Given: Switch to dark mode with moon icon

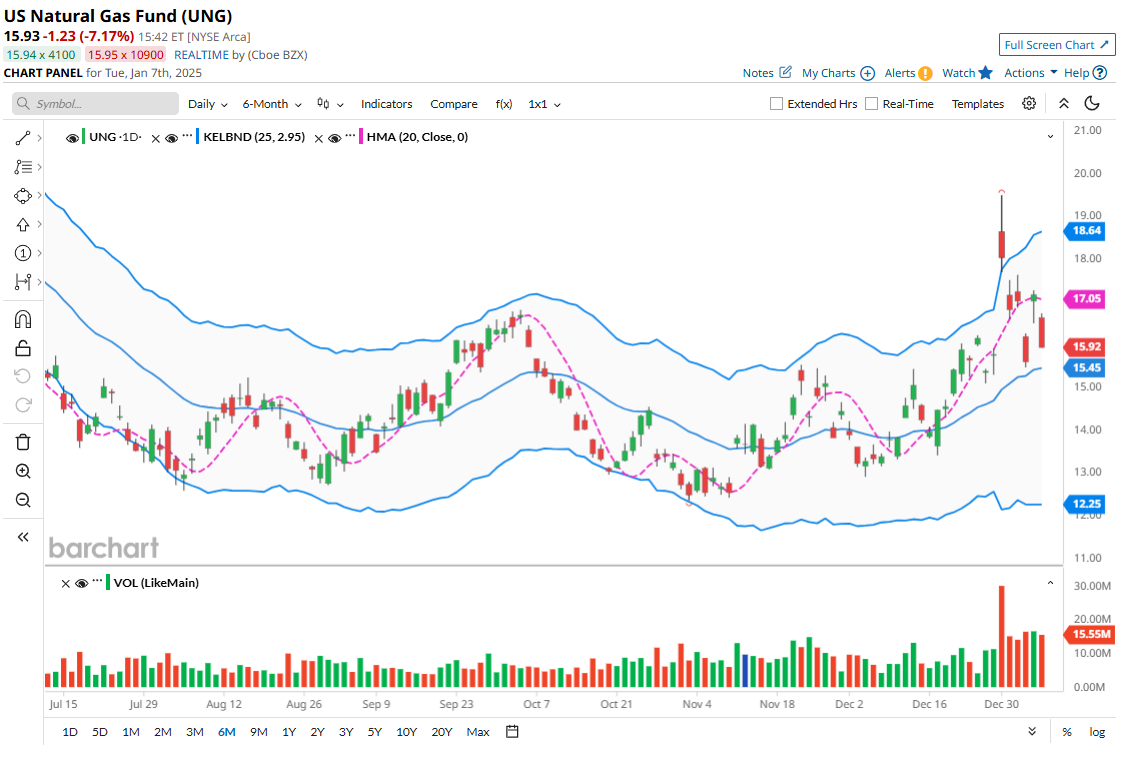Looking at the screenshot, I should coord(1092,103).
